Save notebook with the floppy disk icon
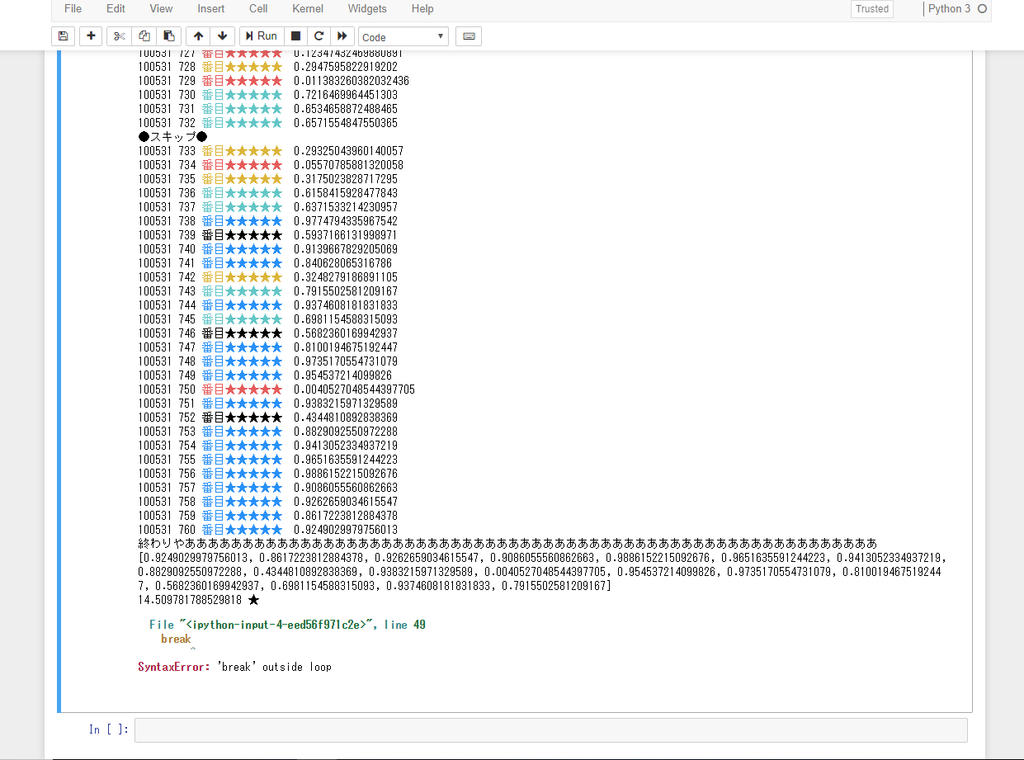This screenshot has width=1024, height=760. pos(63,36)
